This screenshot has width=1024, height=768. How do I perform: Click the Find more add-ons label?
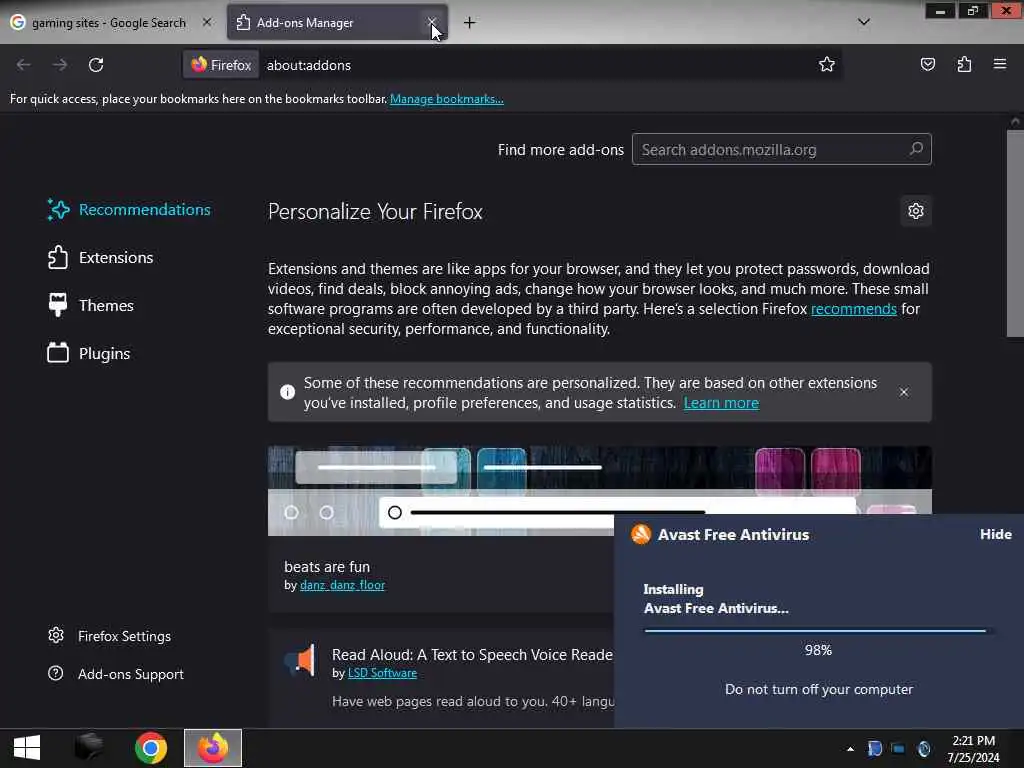pyautogui.click(x=560, y=150)
